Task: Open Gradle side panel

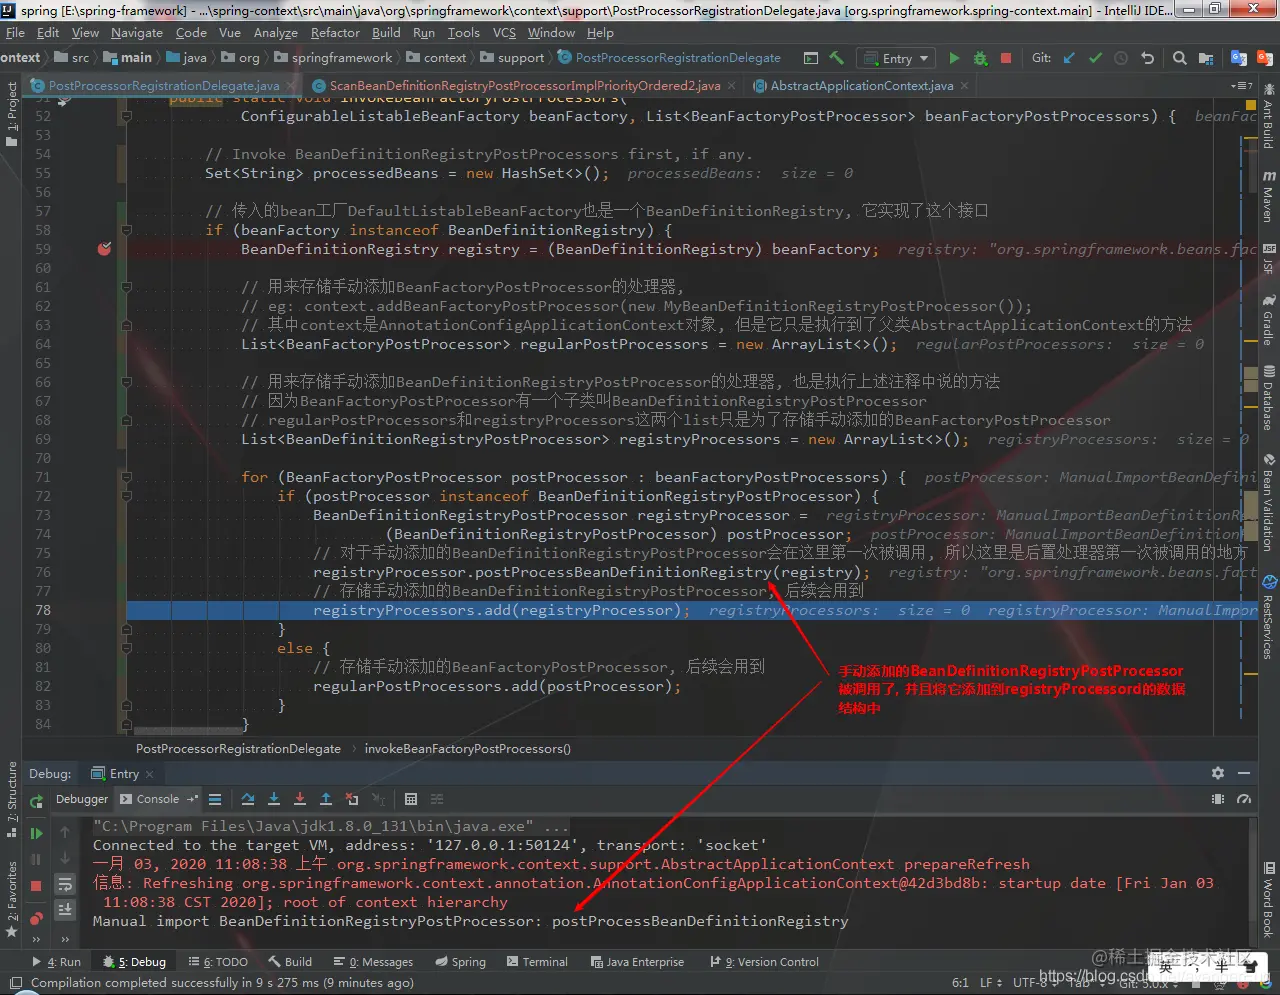Action: tap(1269, 319)
